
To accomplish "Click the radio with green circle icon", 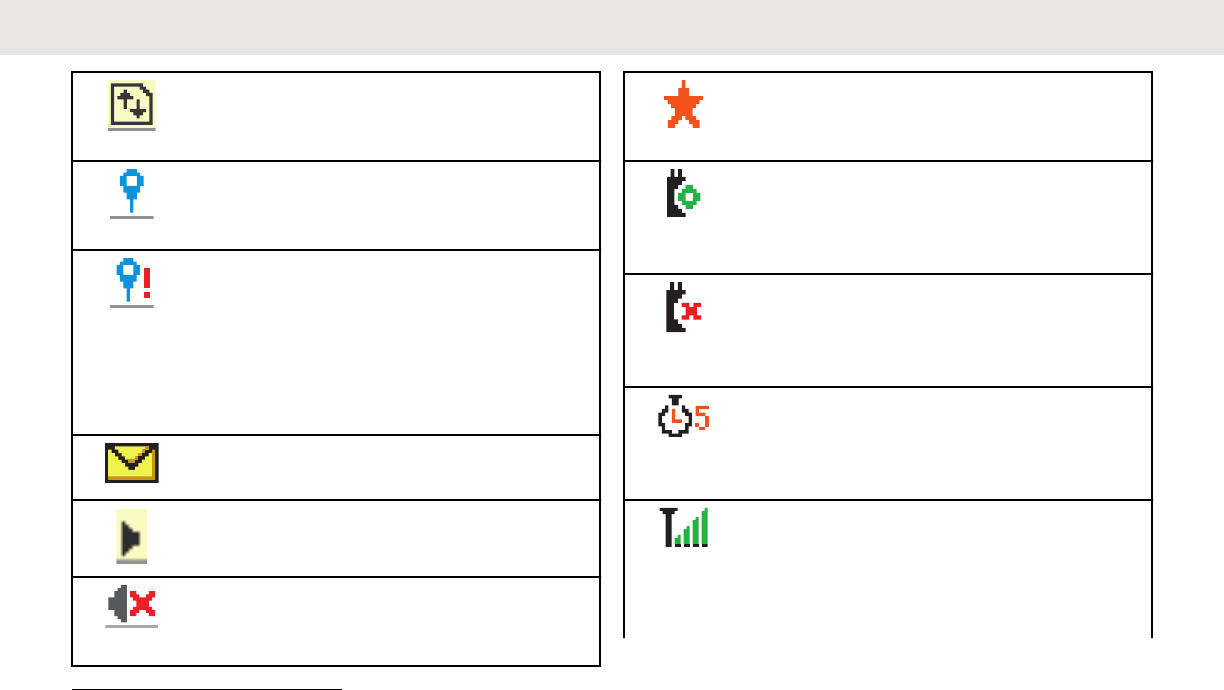I will tap(683, 197).
